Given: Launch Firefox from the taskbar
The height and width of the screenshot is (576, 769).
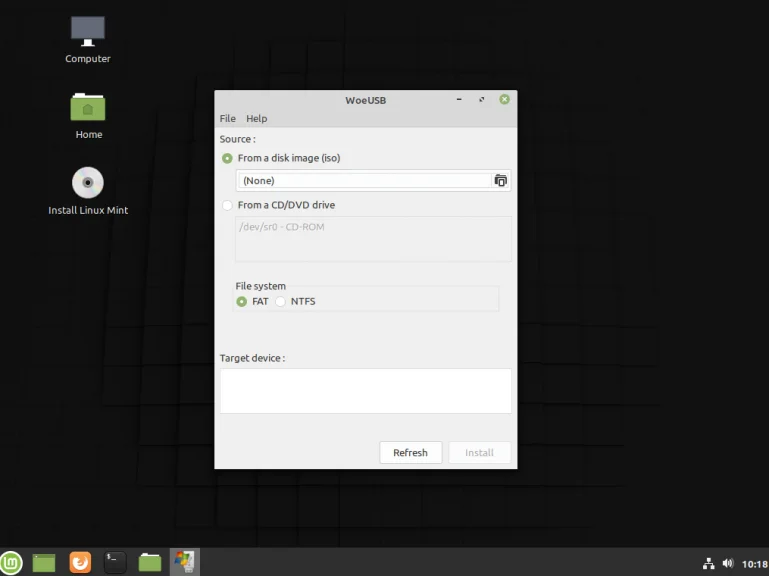Looking at the screenshot, I should tap(80, 563).
